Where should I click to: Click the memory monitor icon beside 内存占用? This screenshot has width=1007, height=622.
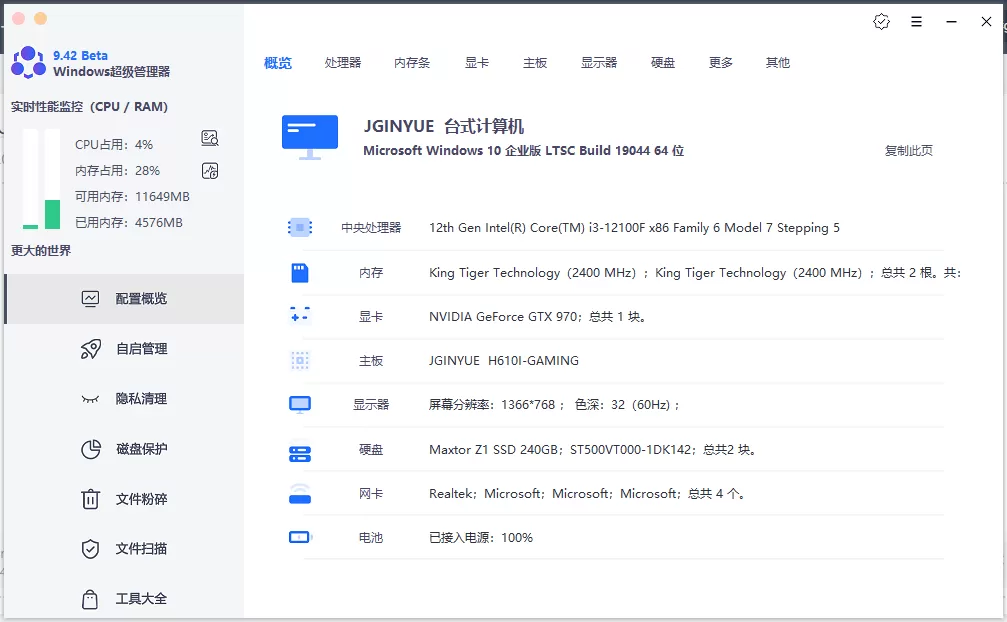click(210, 170)
